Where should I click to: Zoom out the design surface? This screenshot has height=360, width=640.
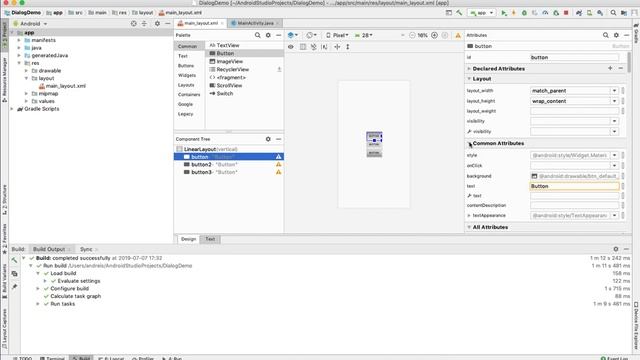point(412,36)
